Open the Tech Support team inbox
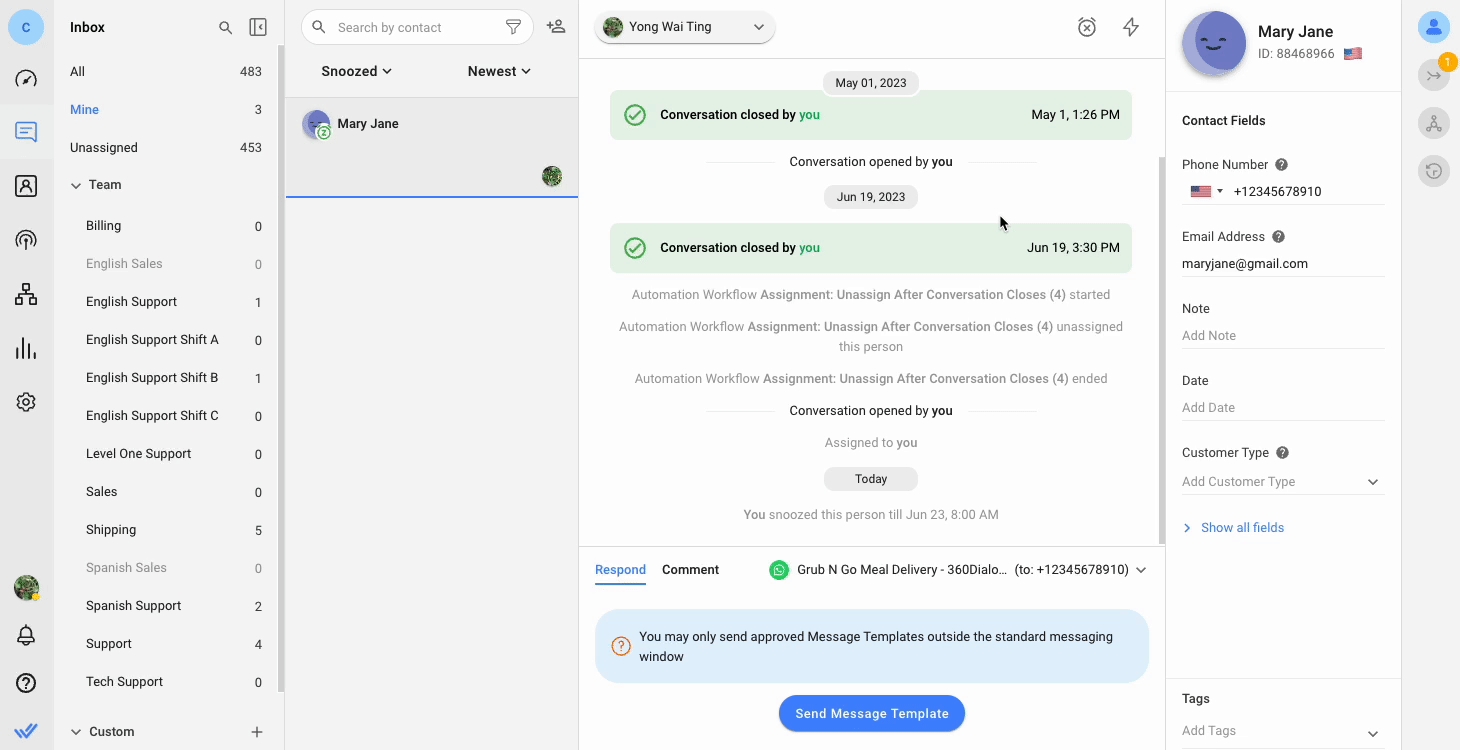 [x=166, y=682]
